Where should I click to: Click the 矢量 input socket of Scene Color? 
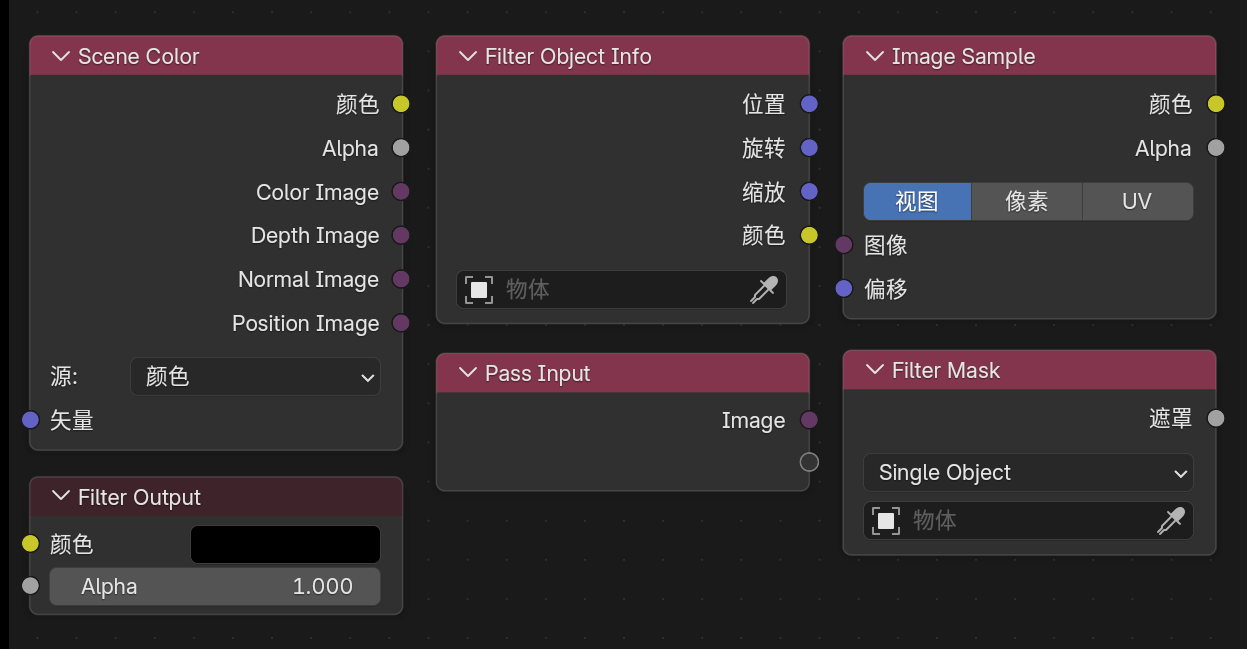(x=31, y=420)
